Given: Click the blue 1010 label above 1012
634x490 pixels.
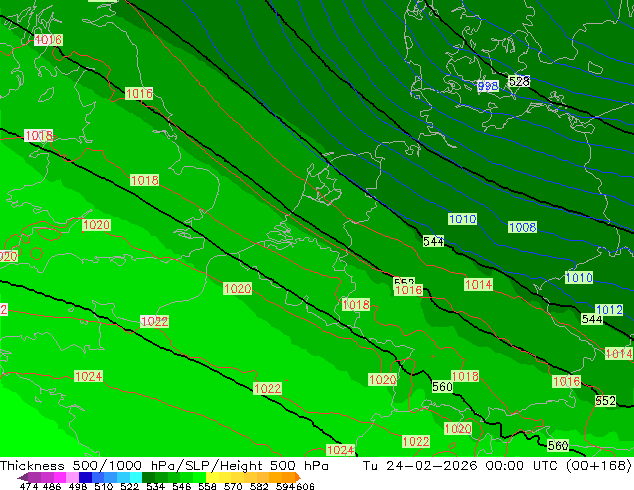Looking at the screenshot, I should pos(579,278).
